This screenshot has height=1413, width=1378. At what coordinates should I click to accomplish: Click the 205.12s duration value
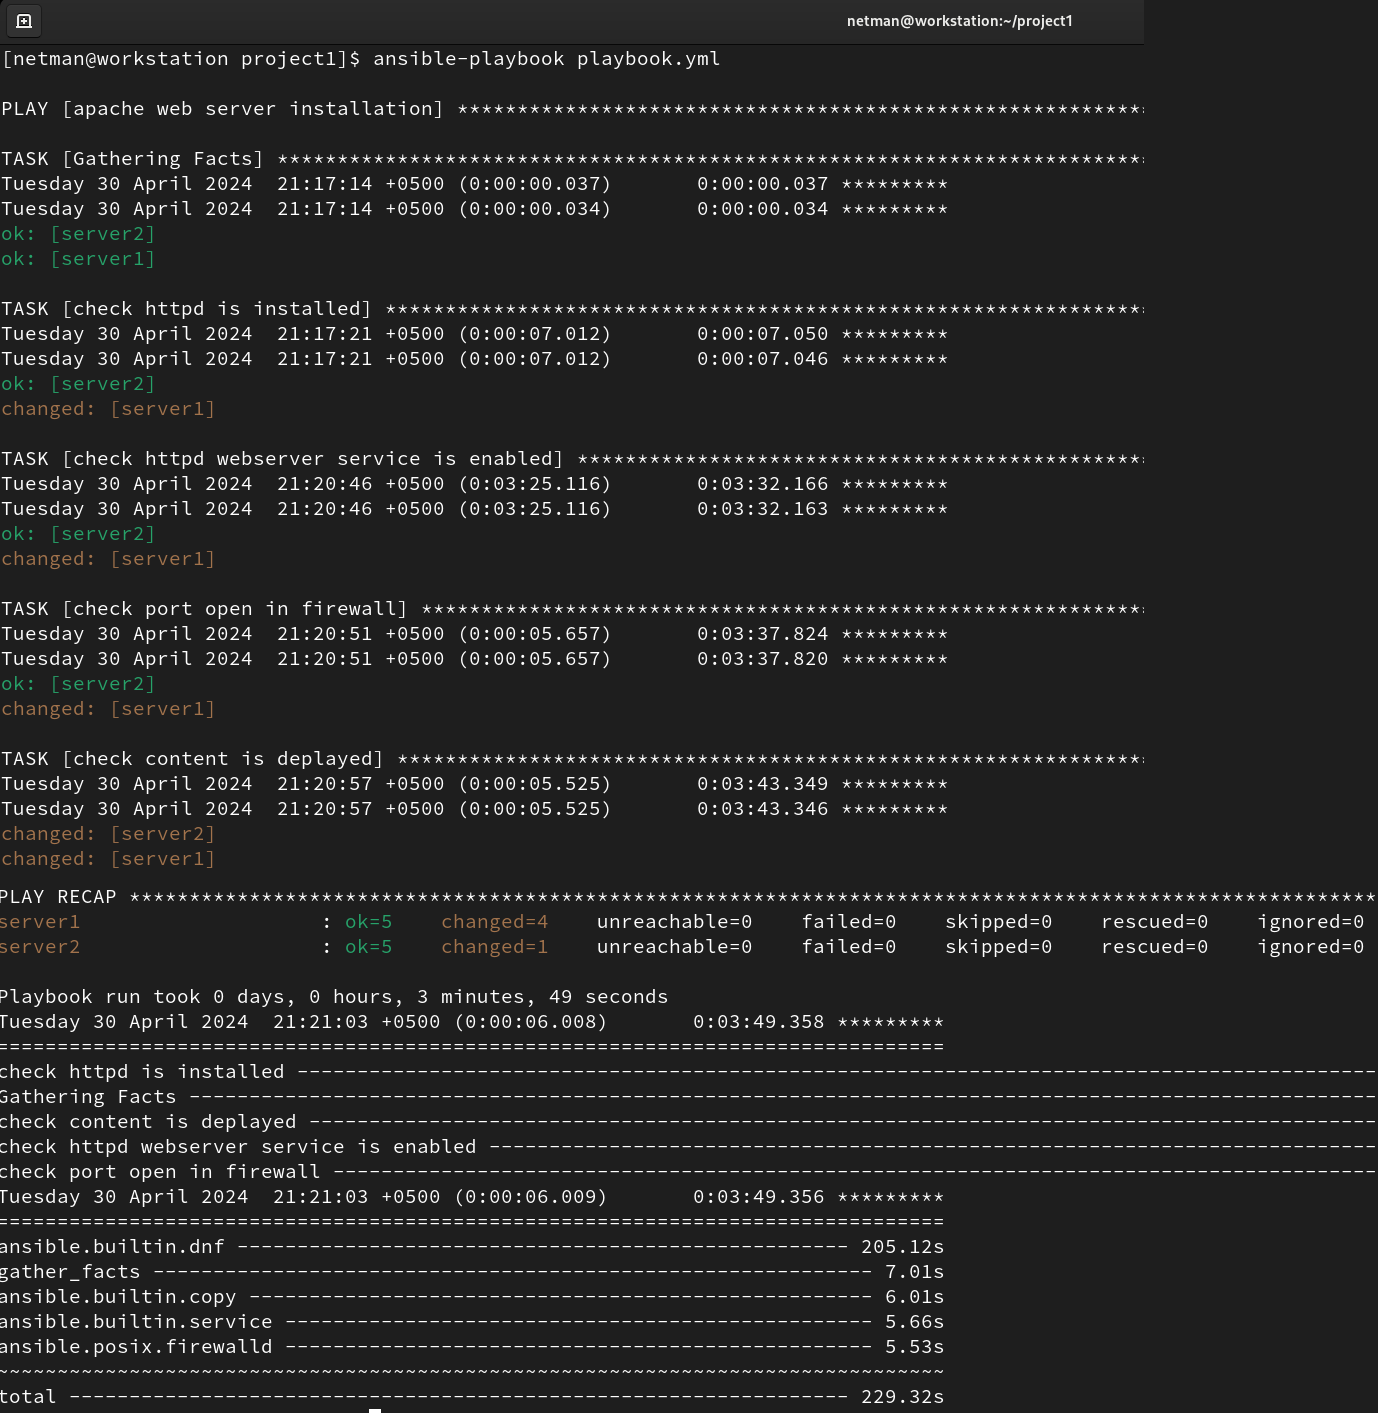[x=903, y=1247]
